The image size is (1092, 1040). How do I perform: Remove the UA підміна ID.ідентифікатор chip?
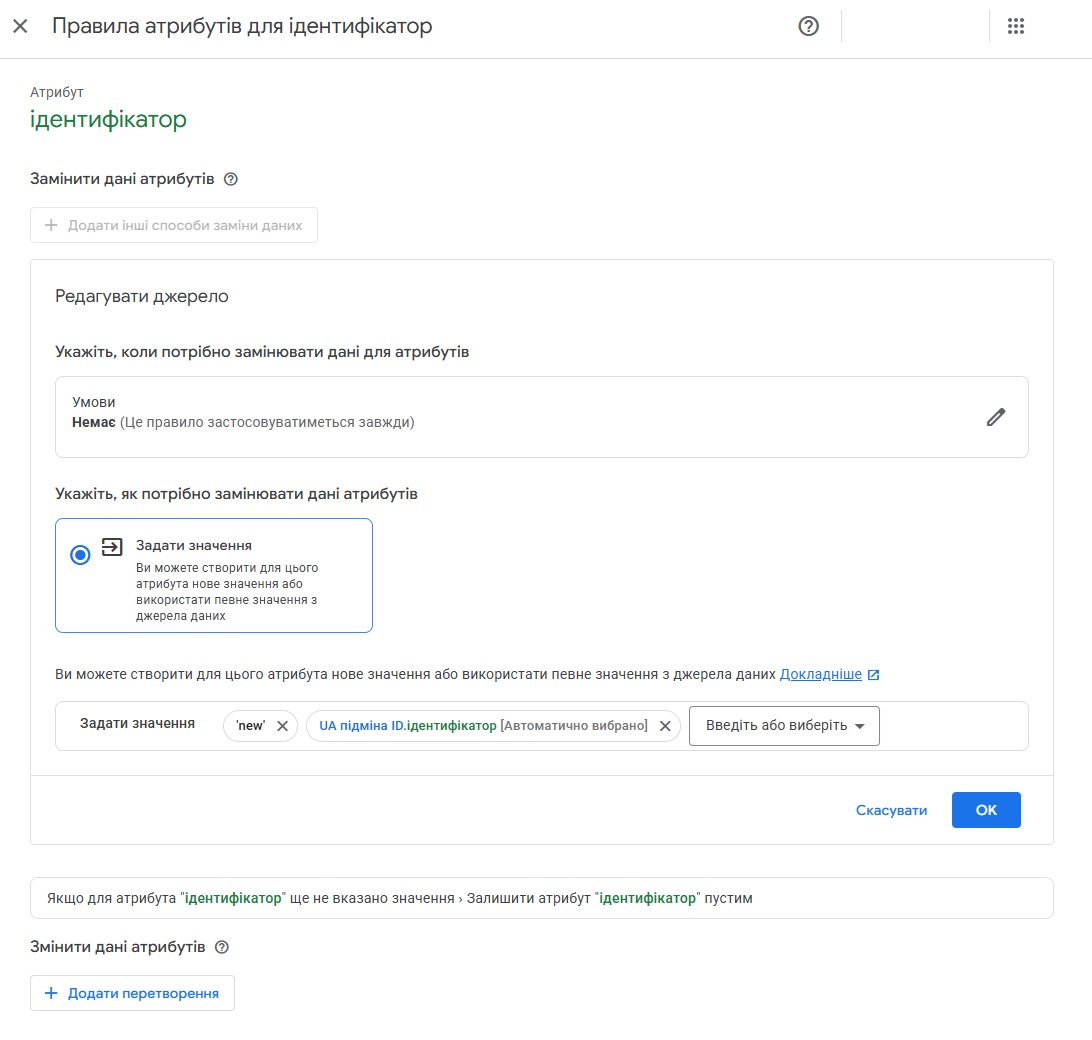665,726
